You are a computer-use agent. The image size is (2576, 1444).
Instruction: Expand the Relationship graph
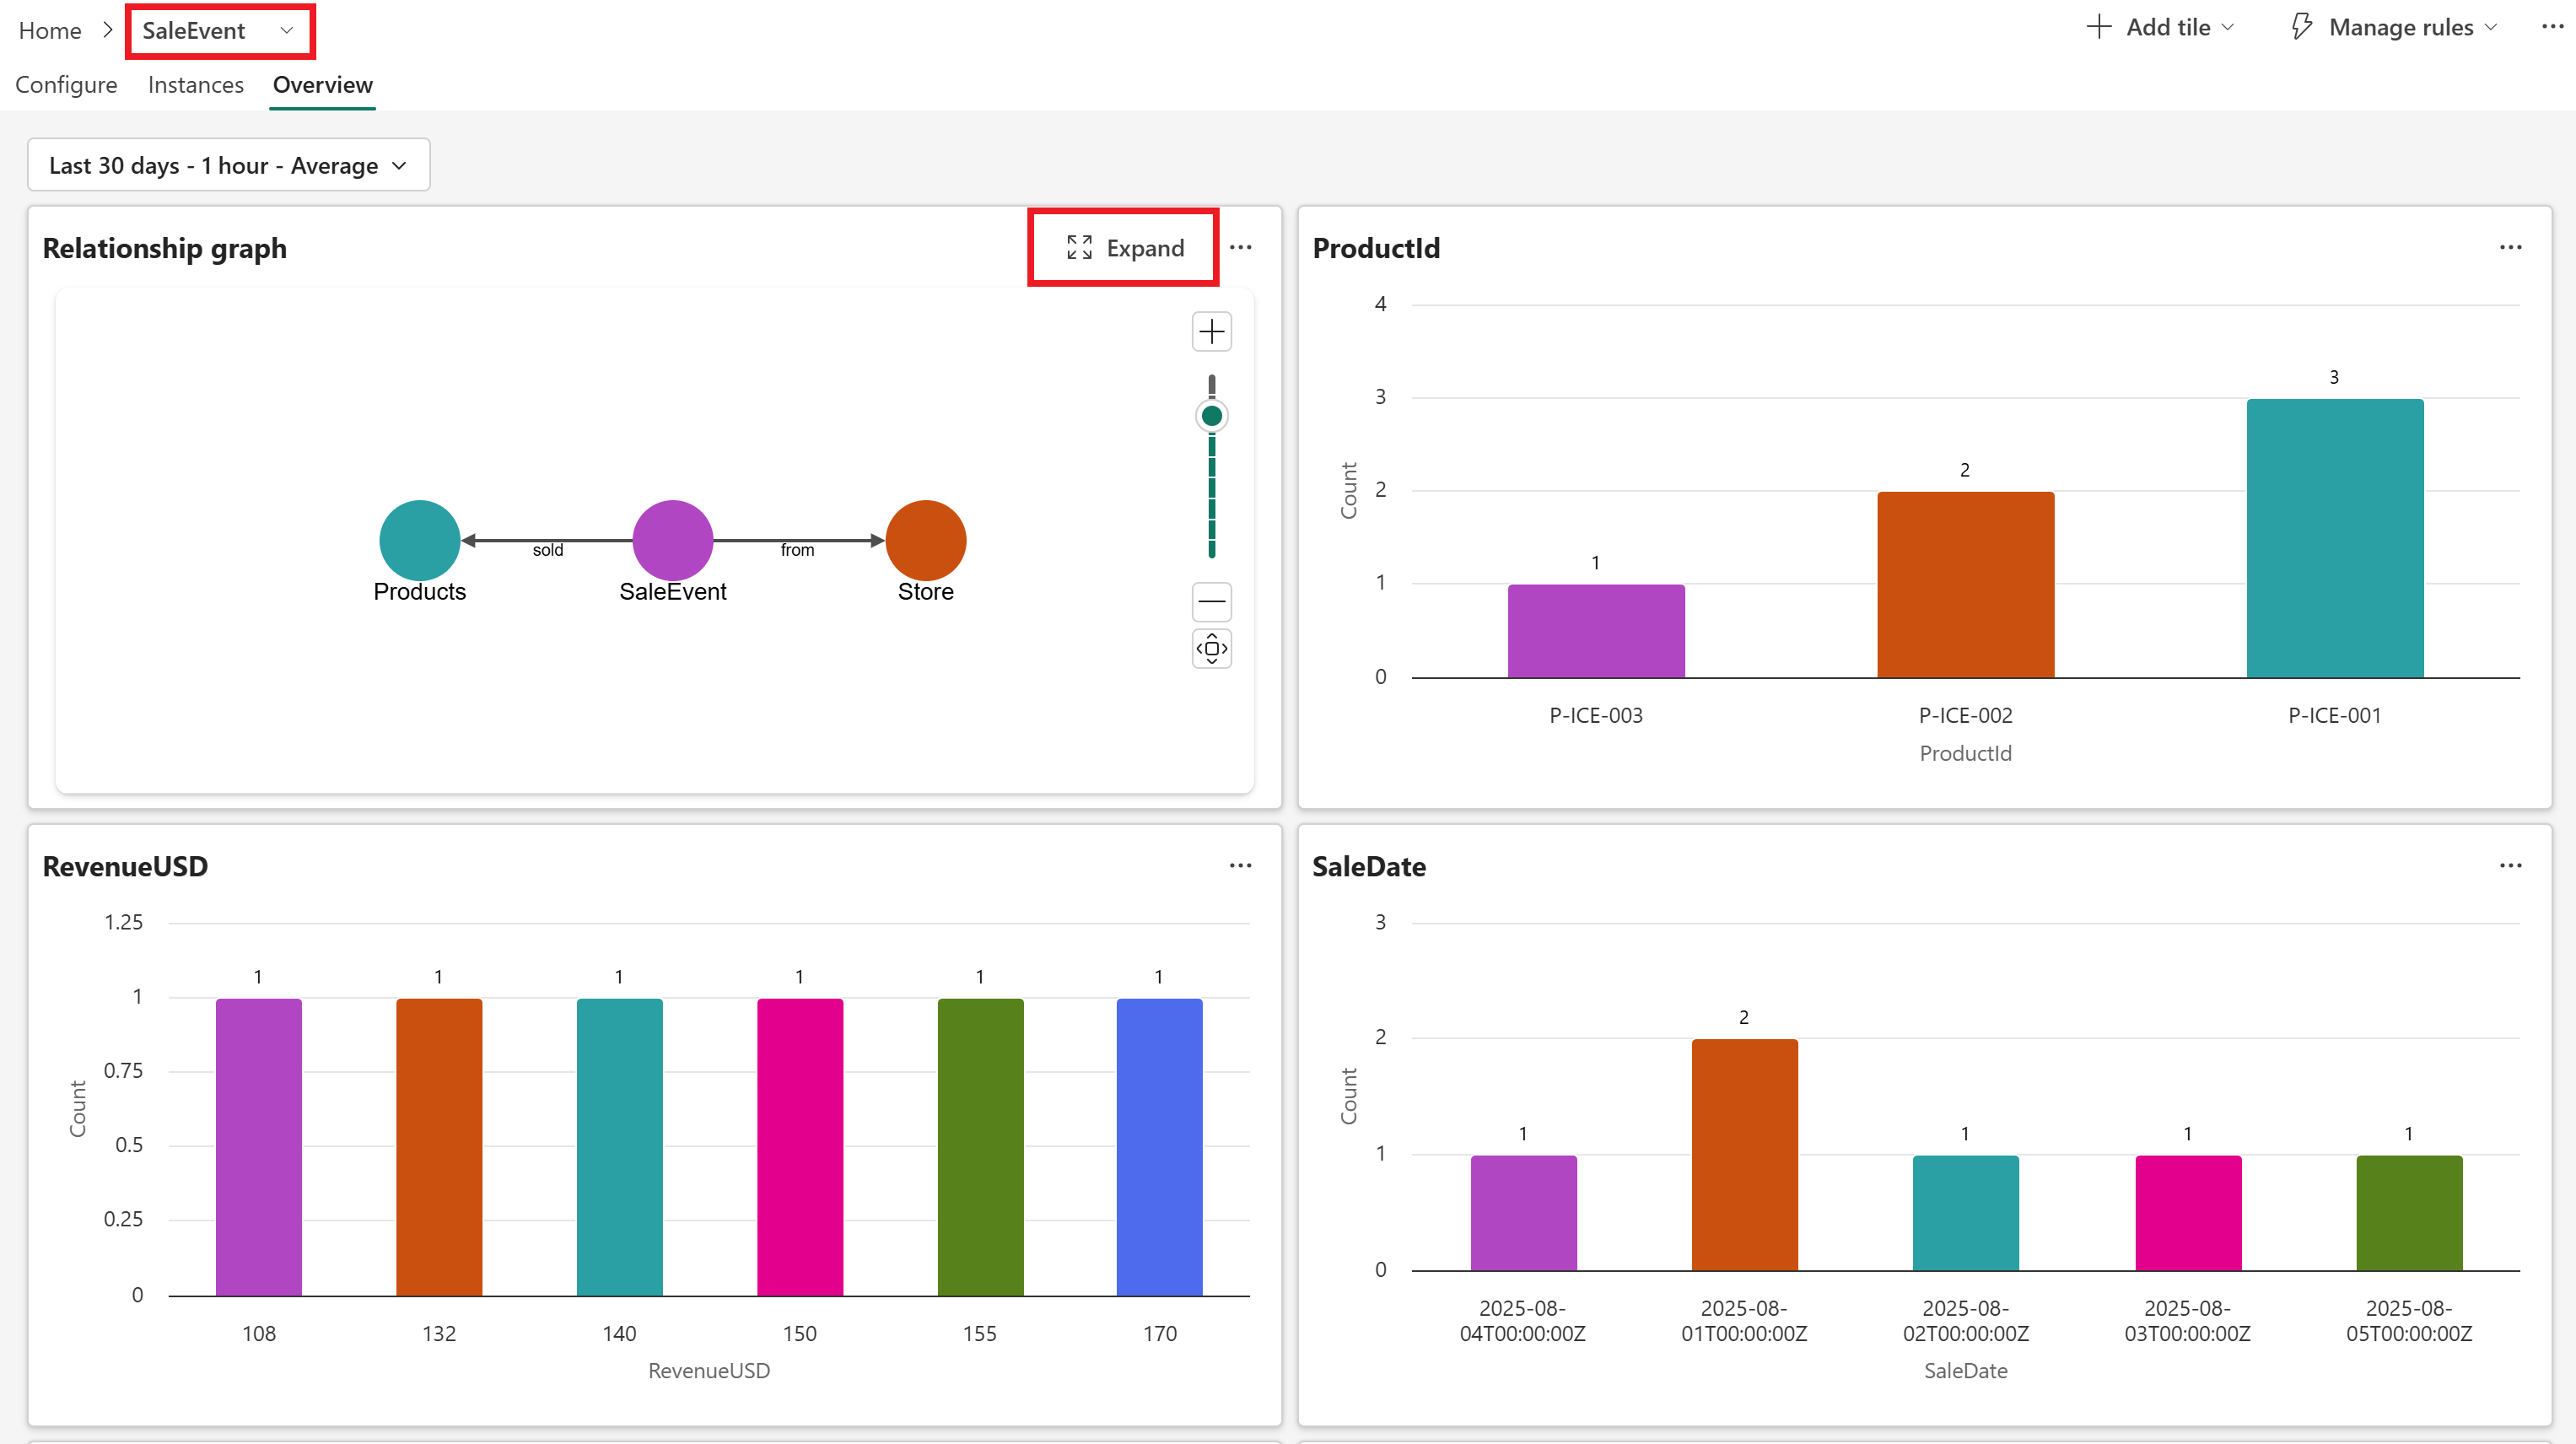1125,248
